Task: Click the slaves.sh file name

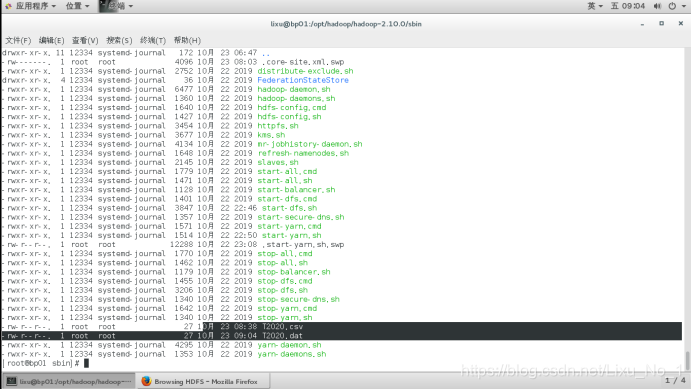Action: pos(278,163)
